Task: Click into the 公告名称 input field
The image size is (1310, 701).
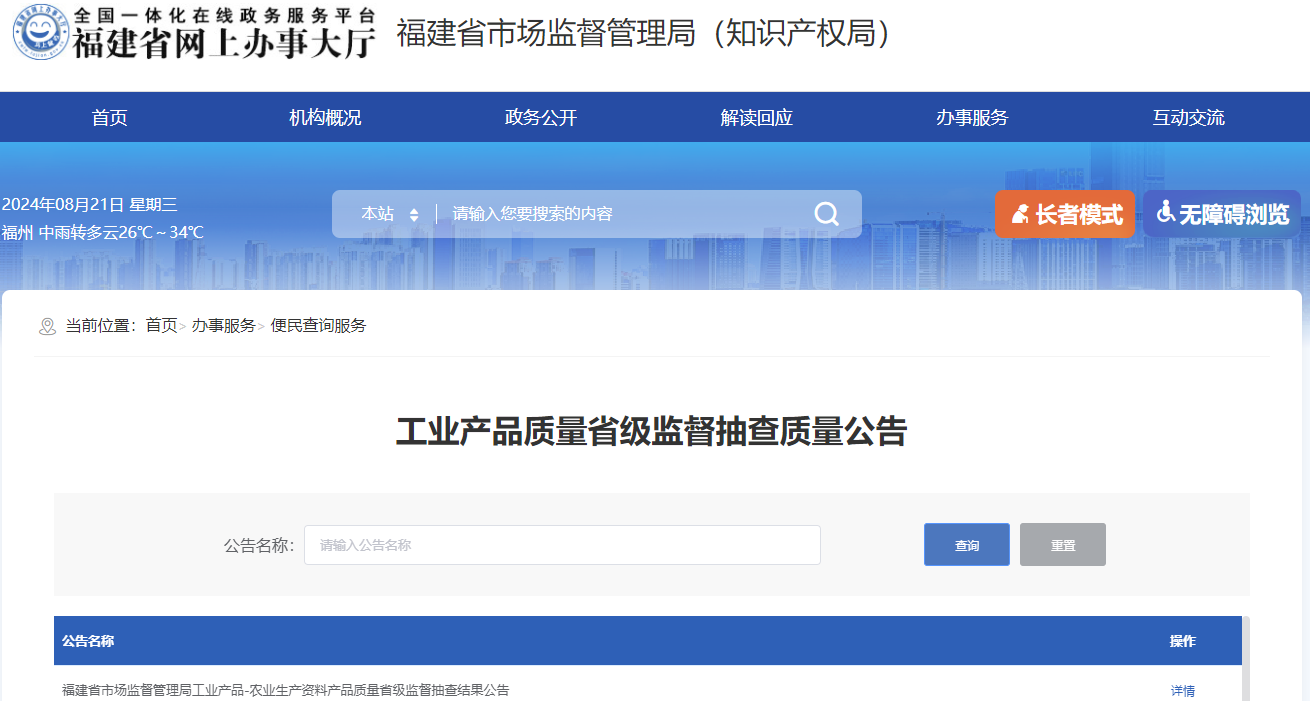Action: point(562,545)
